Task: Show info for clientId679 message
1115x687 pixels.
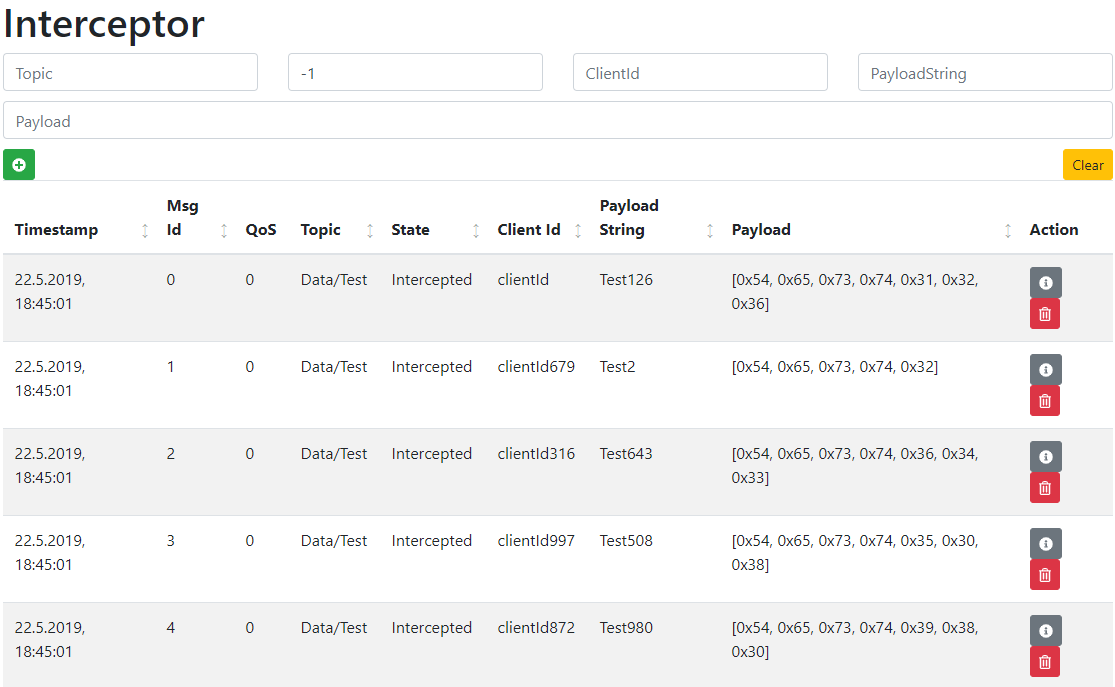Action: coord(1045,370)
